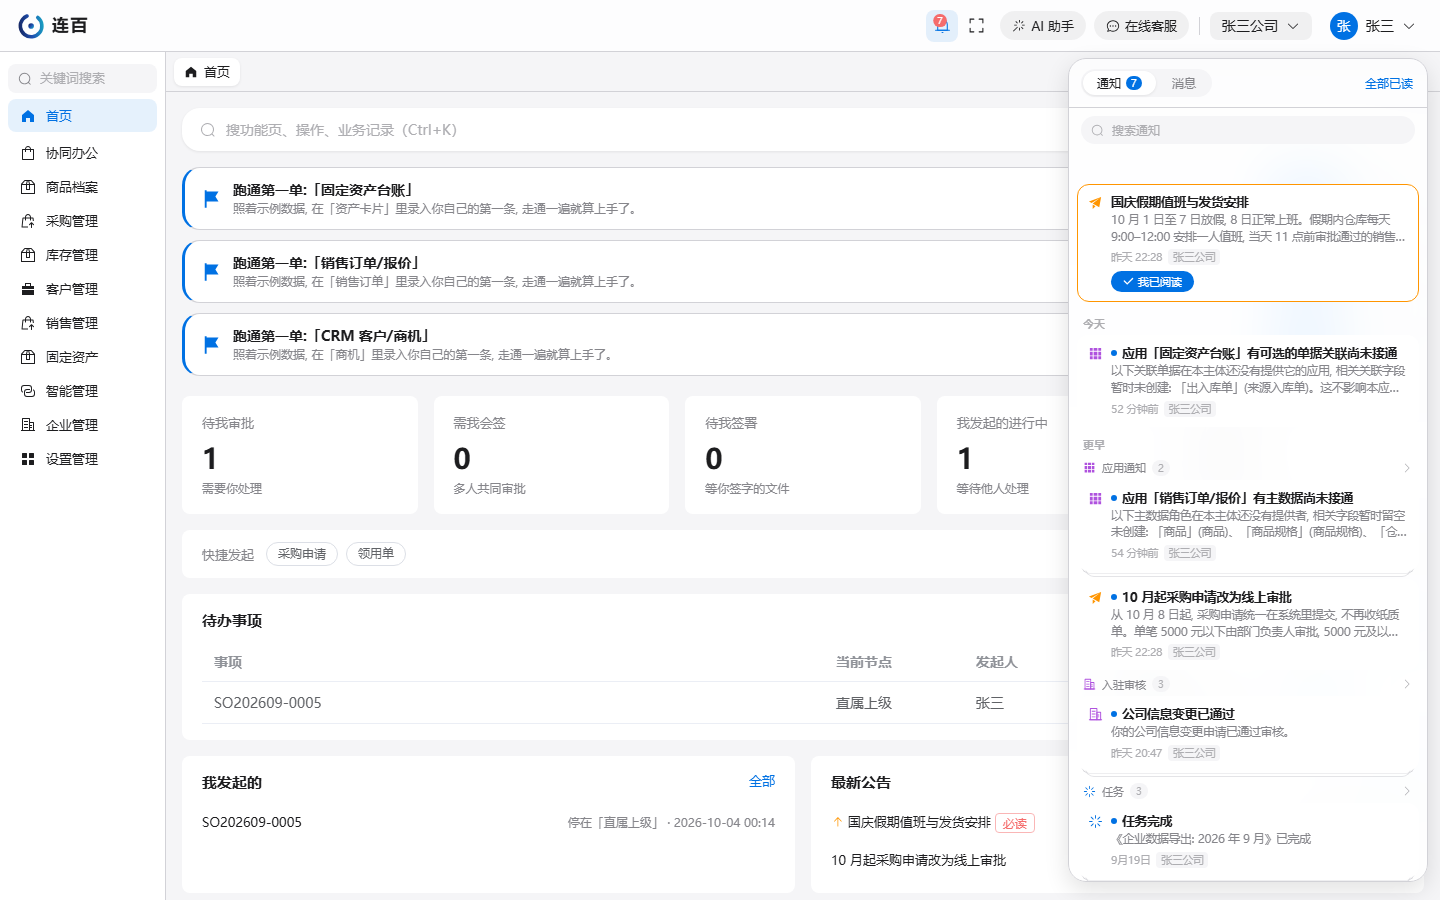Open SO202609-0005 in the 待办事项 table

pos(268,703)
